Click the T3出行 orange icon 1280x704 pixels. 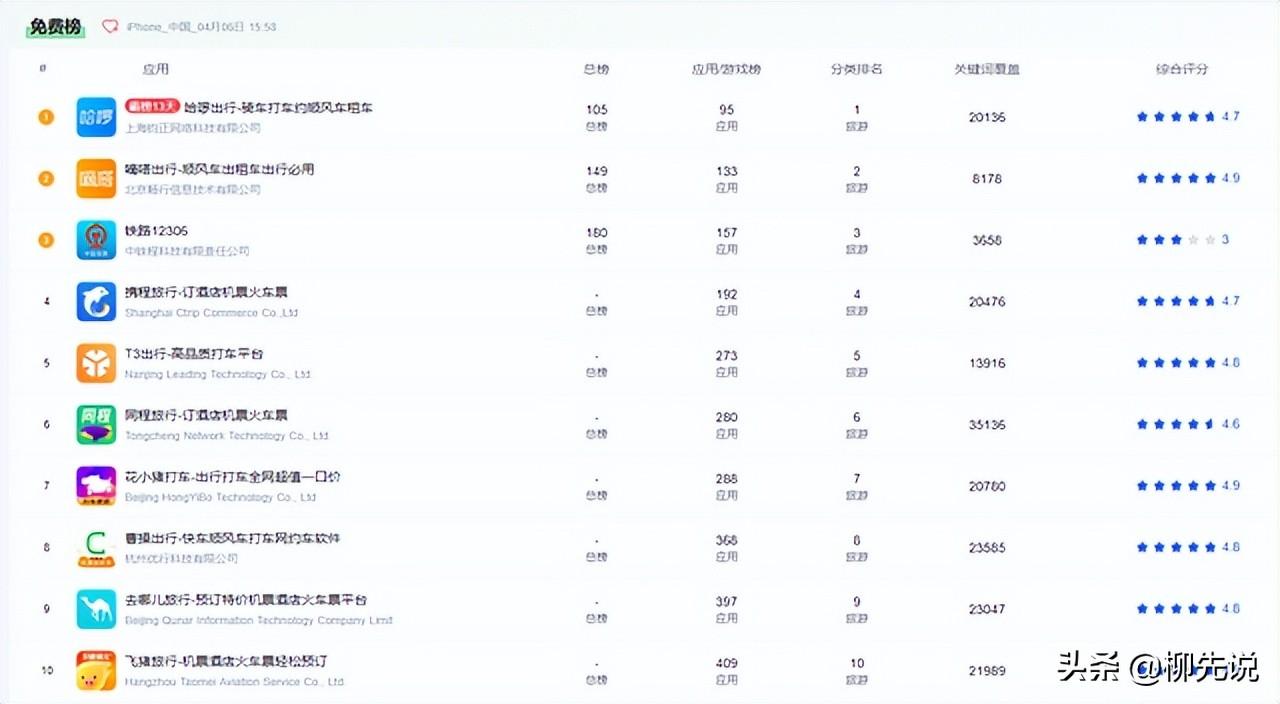pyautogui.click(x=96, y=363)
